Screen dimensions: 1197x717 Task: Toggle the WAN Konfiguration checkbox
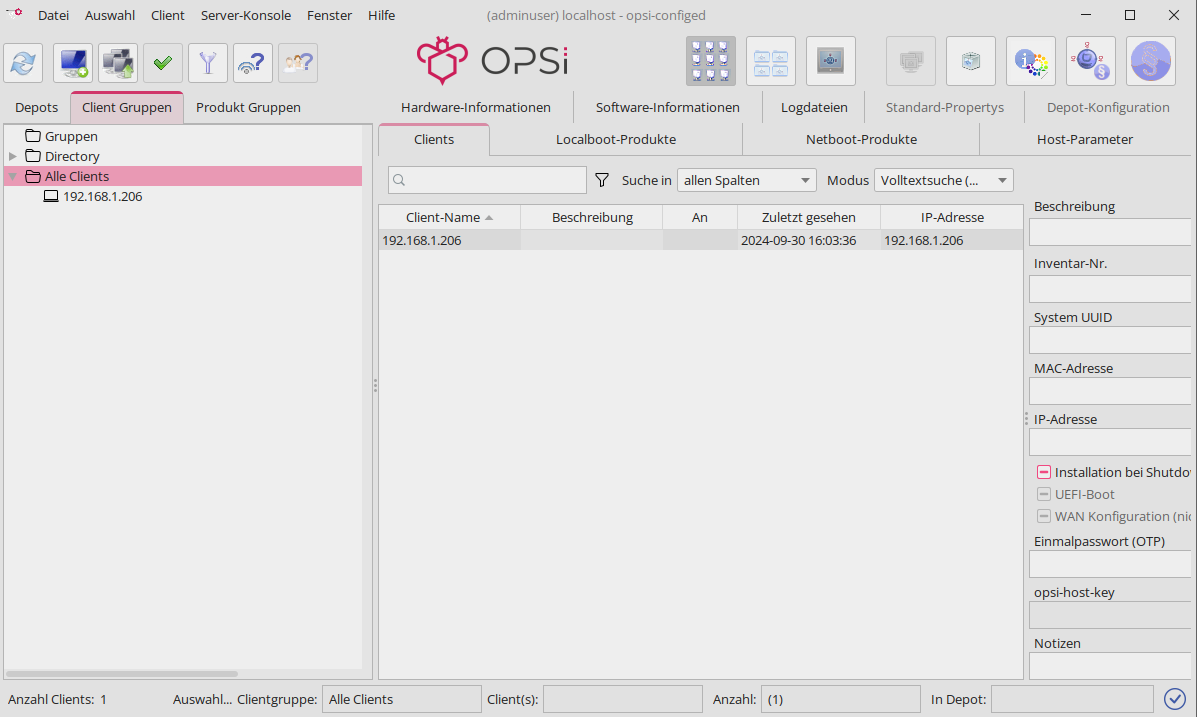1044,516
